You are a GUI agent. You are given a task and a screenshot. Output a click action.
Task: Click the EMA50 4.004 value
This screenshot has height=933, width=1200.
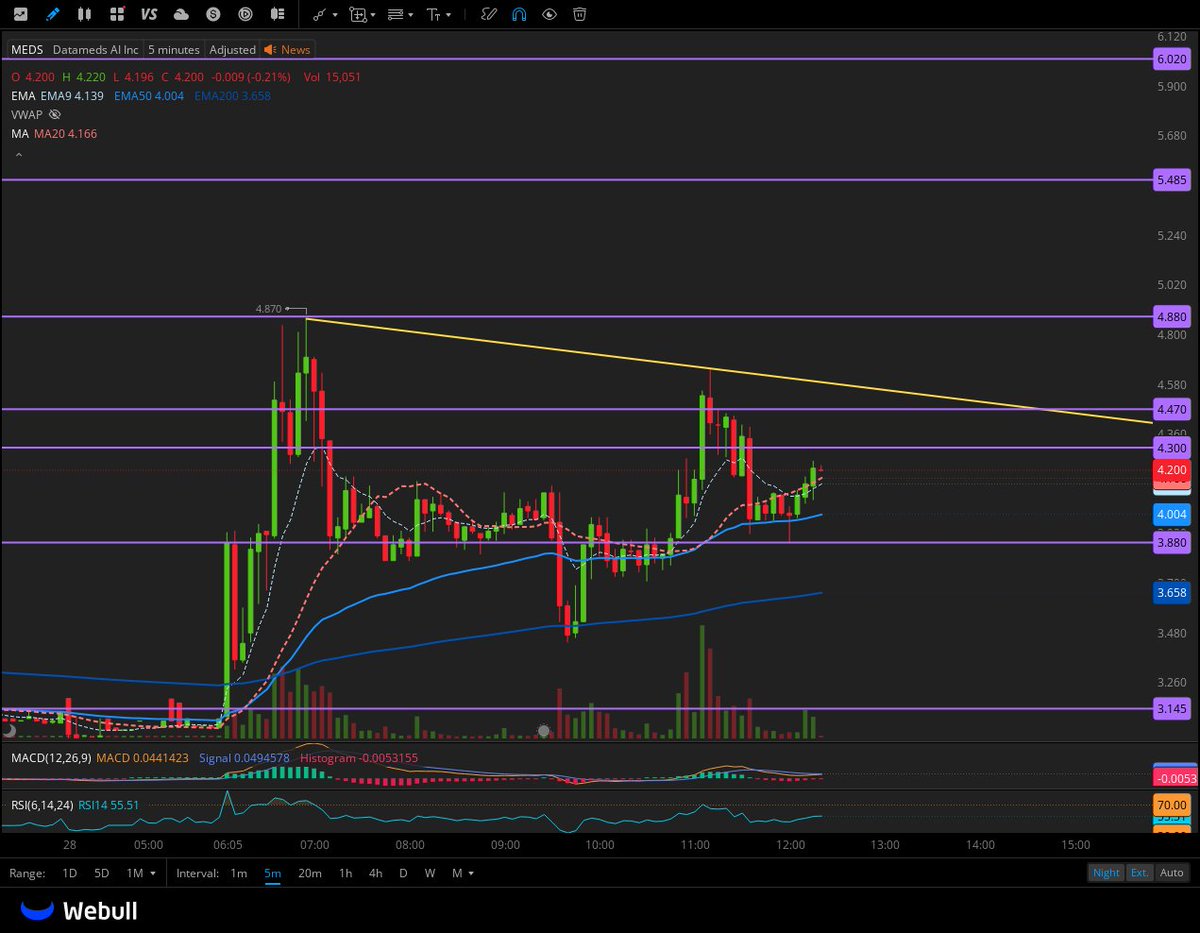[x=147, y=96]
